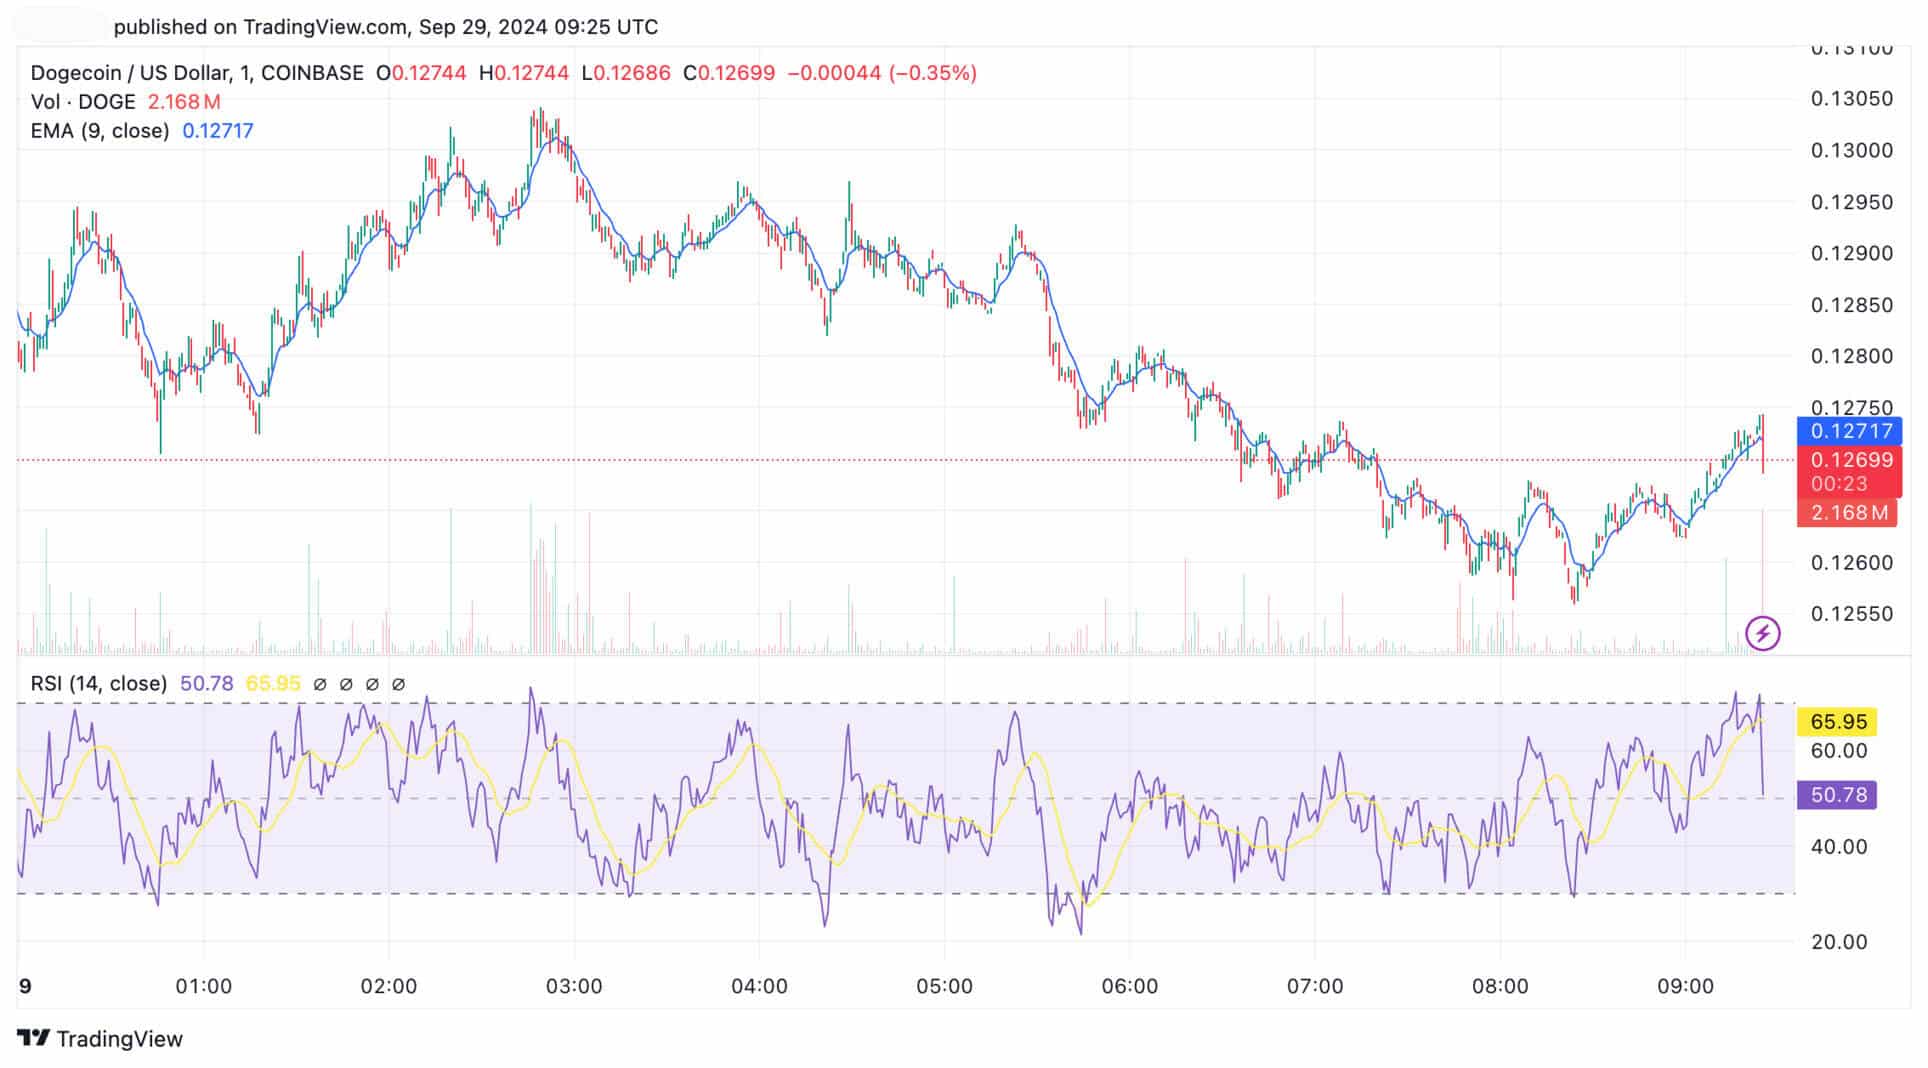Click the blue EMA value 0.12717 in legend

pyautogui.click(x=218, y=131)
